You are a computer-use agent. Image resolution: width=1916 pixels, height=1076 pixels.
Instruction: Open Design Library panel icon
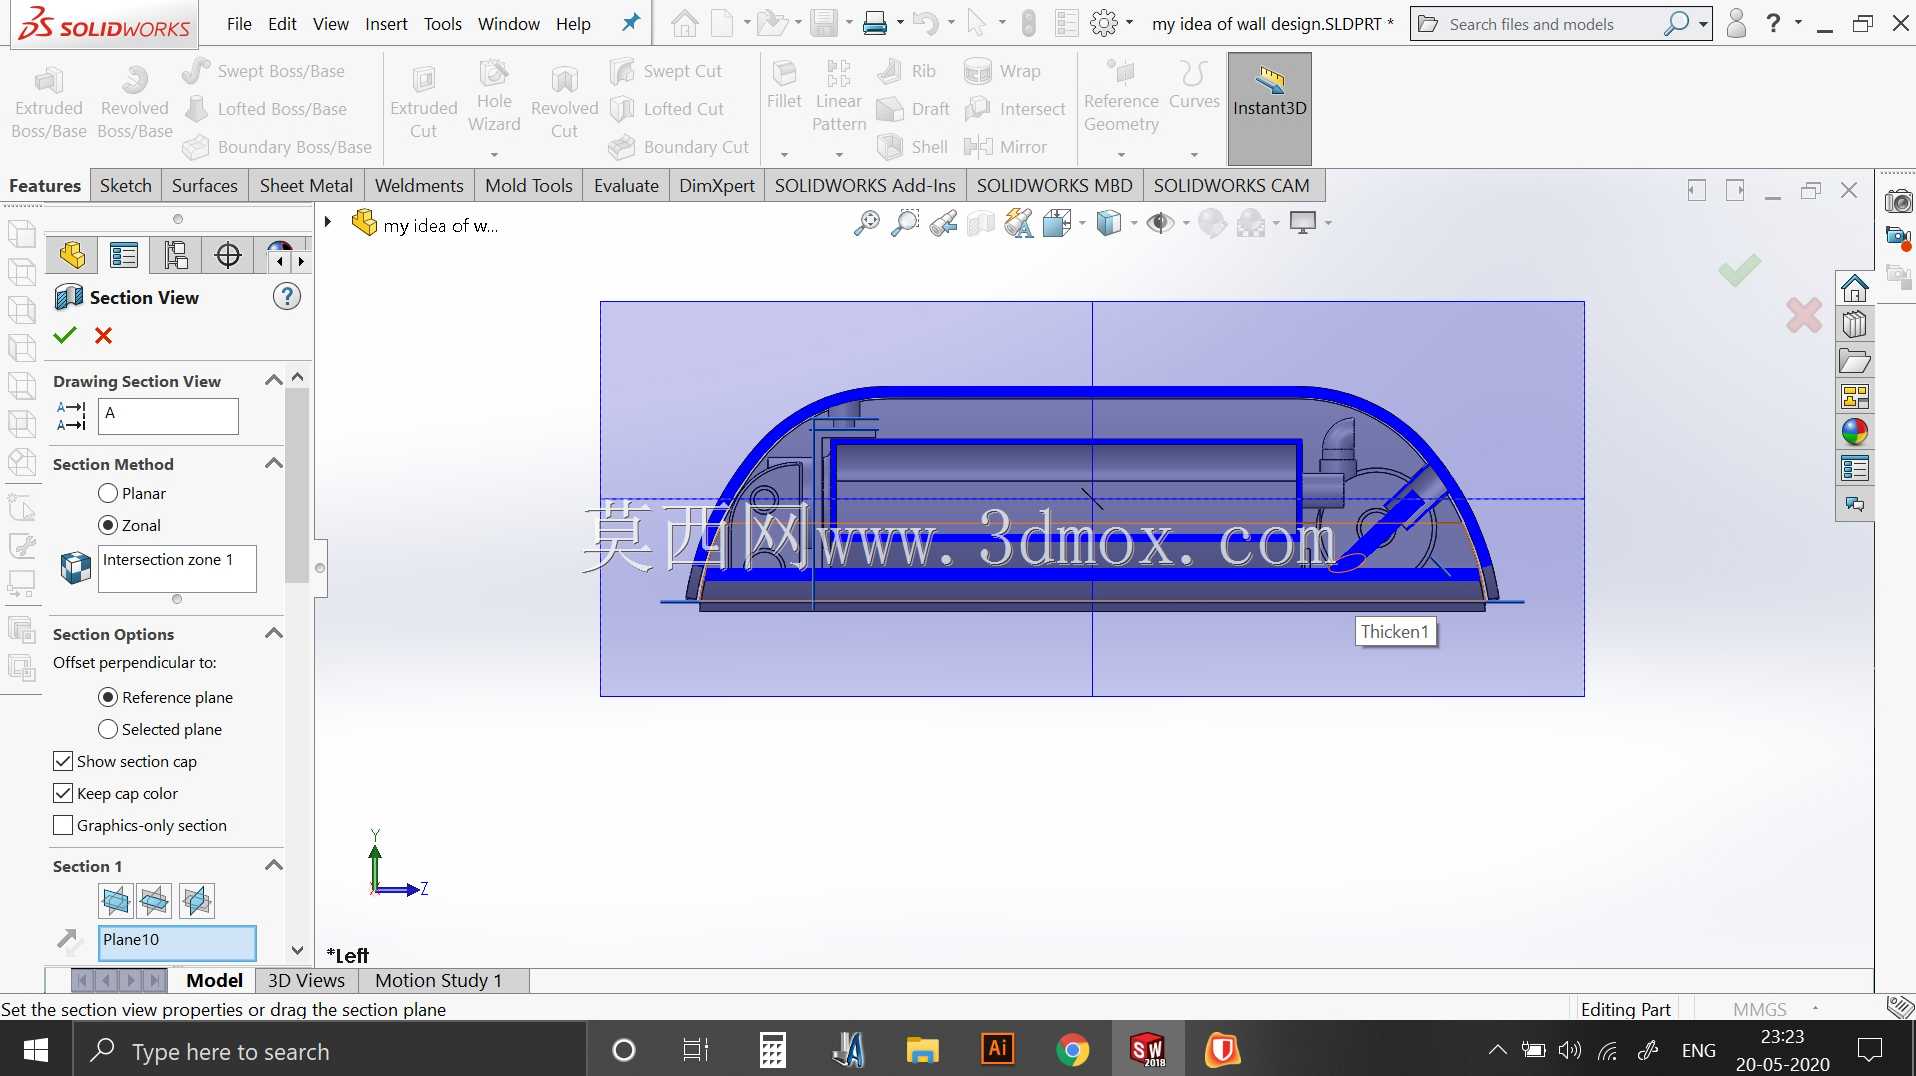coord(1855,324)
